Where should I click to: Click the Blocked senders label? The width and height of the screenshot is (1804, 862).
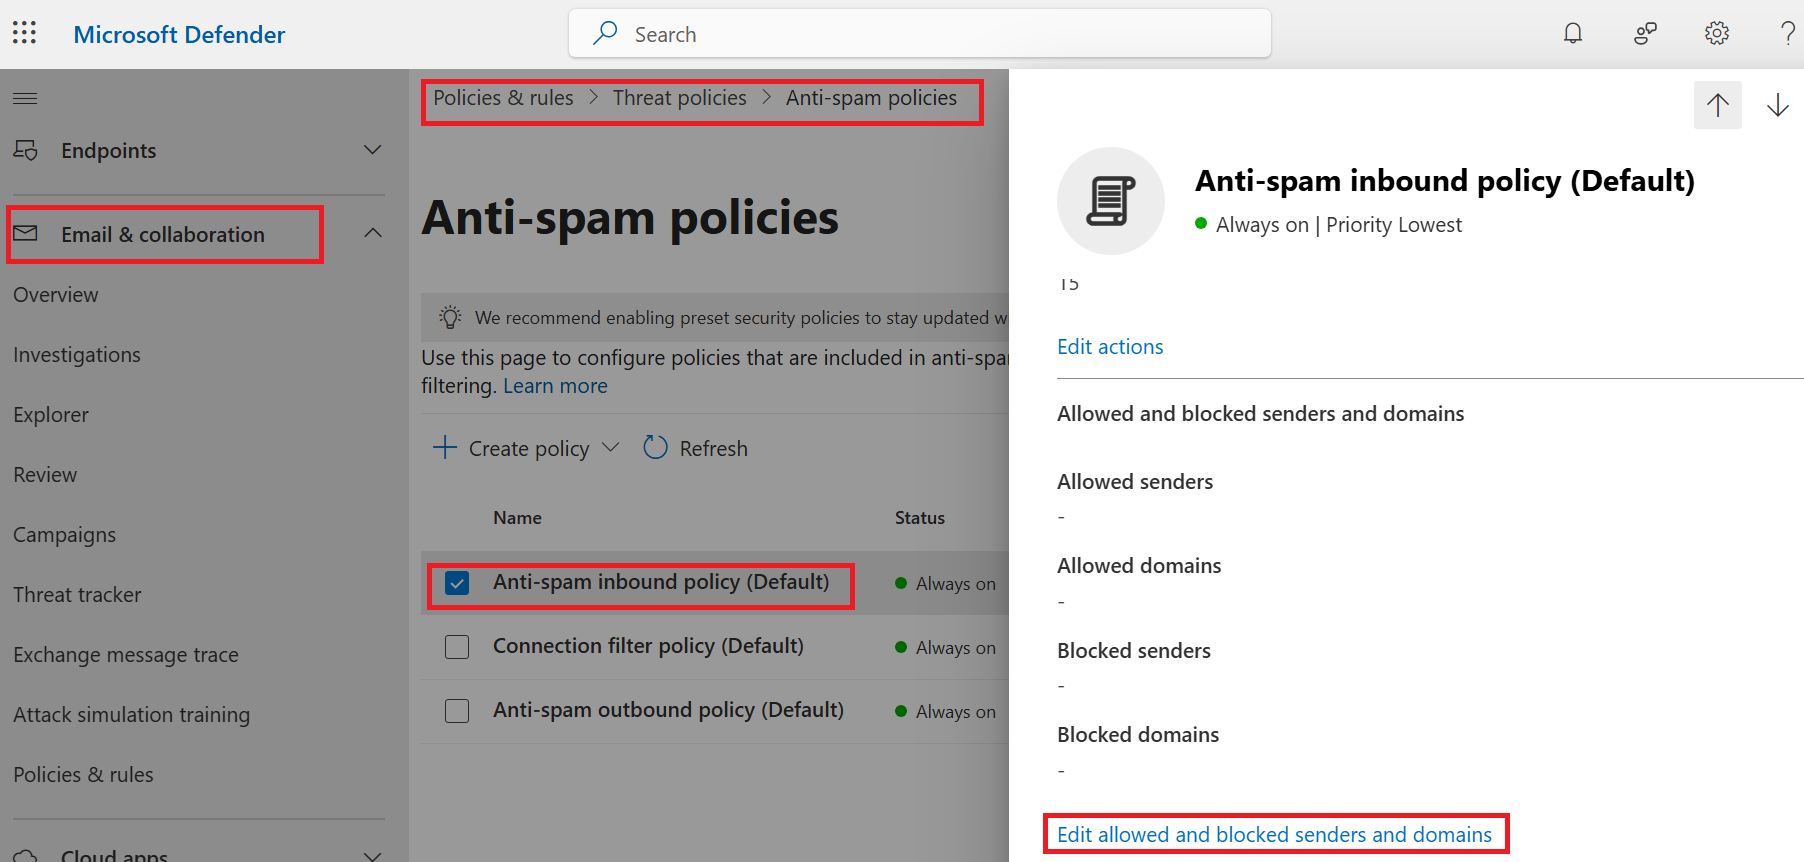(1134, 651)
